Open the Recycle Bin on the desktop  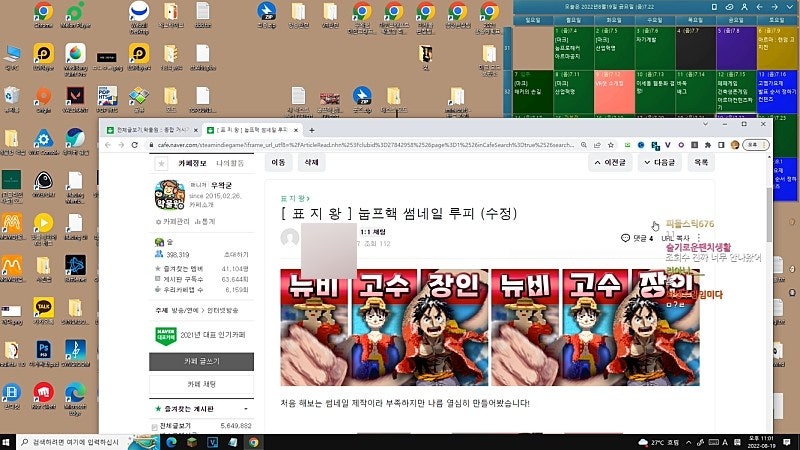click(11, 98)
